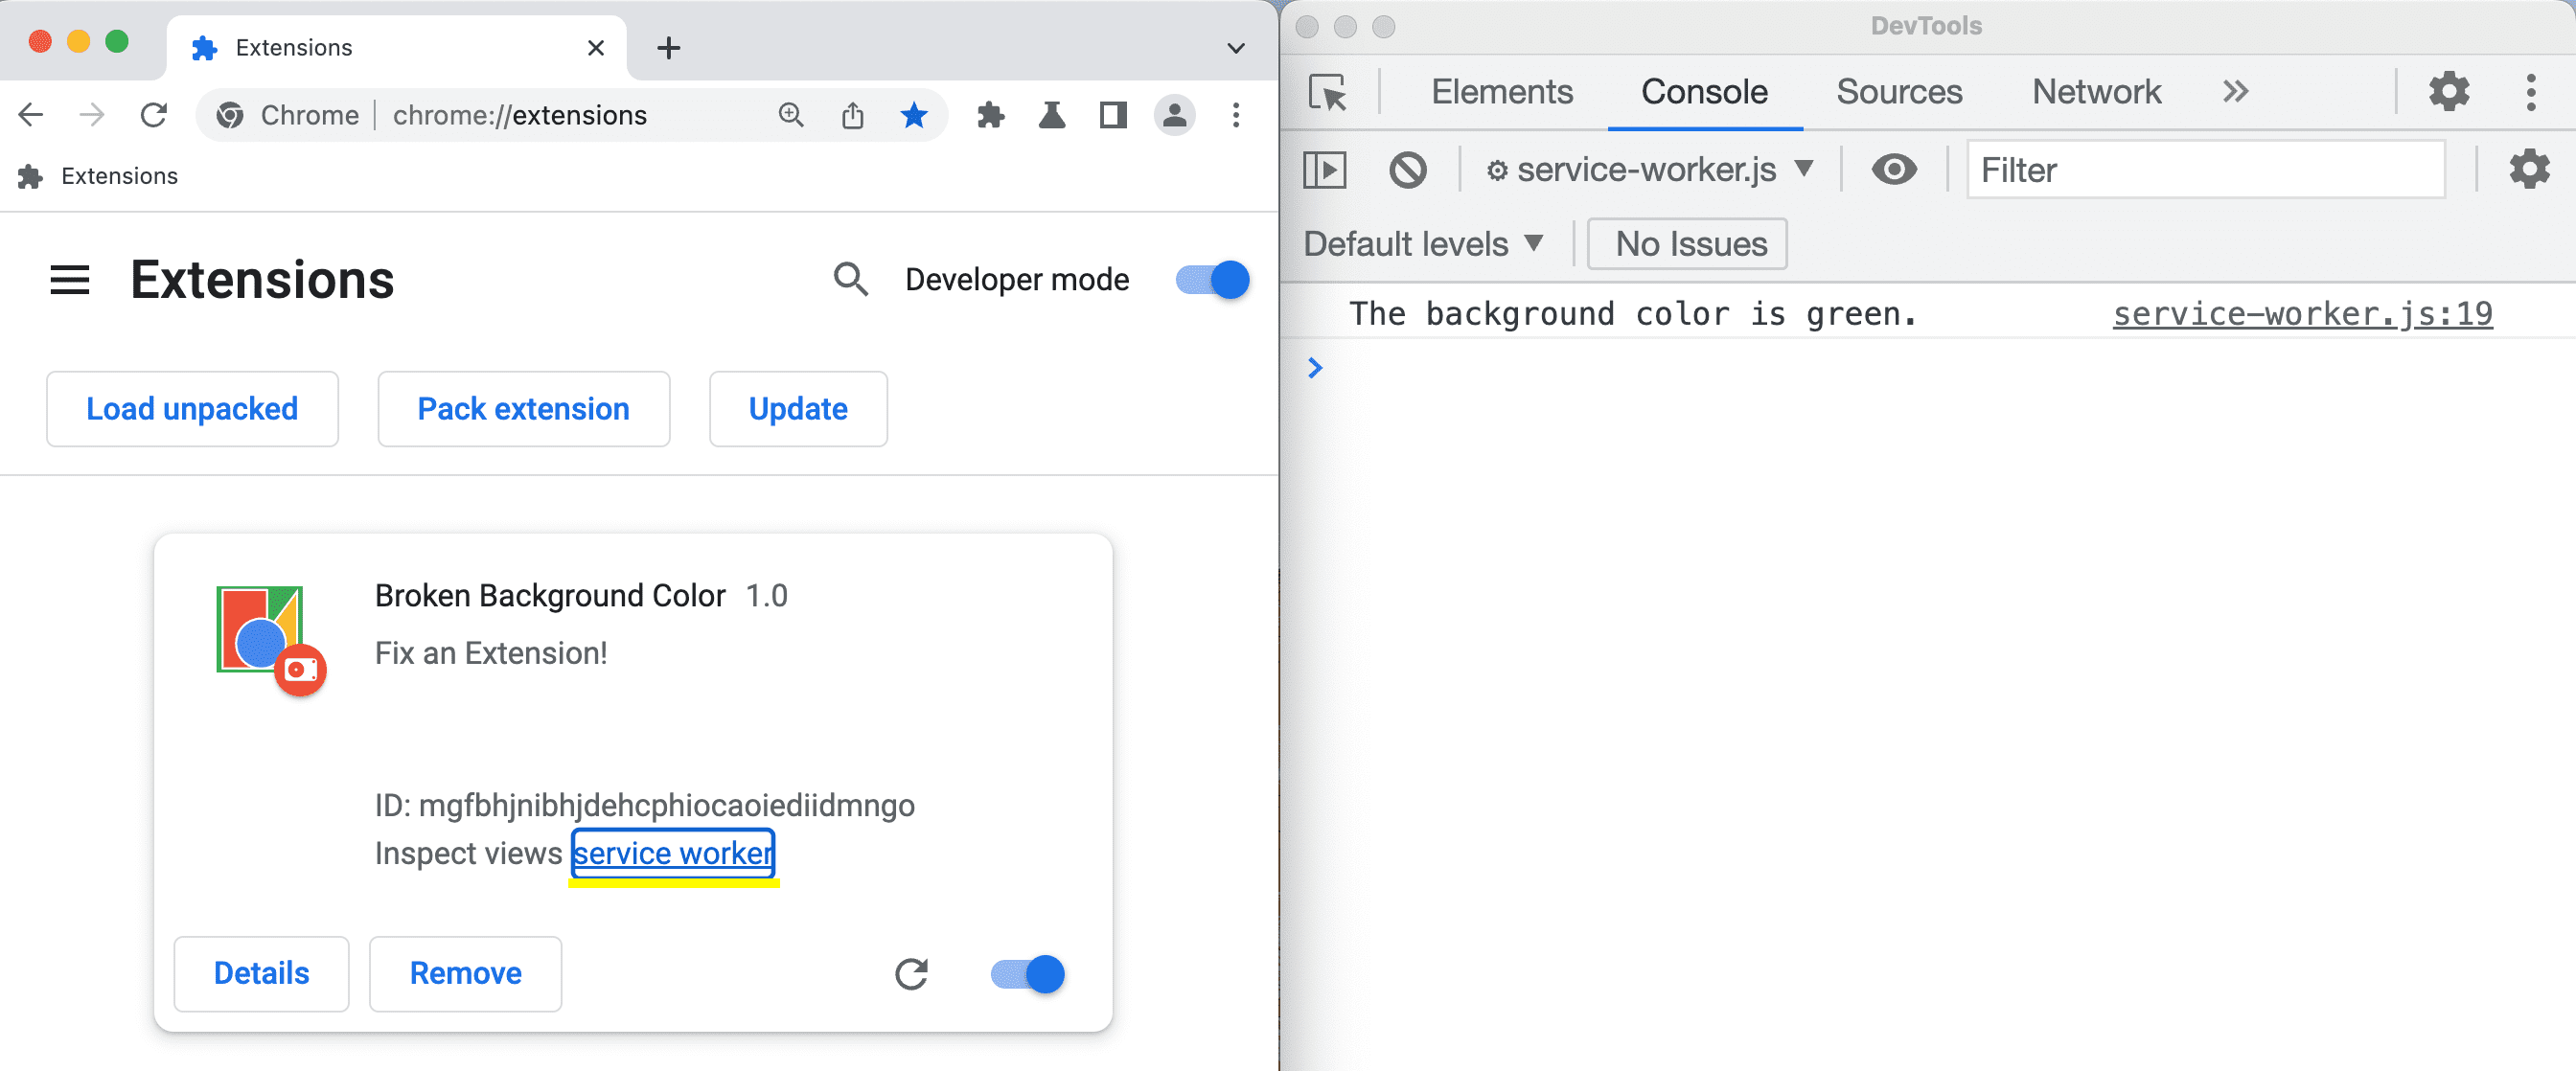Open the Console tab in DevTools
The height and width of the screenshot is (1071, 2576).
pos(1704,92)
